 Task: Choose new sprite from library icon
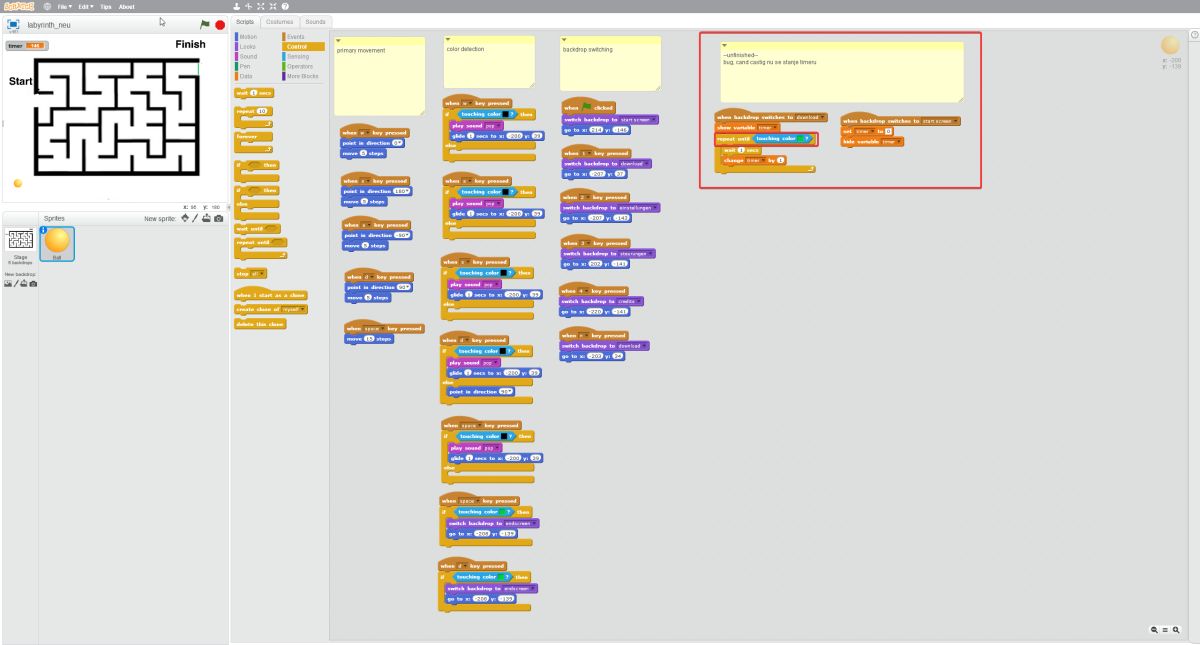pyautogui.click(x=184, y=218)
